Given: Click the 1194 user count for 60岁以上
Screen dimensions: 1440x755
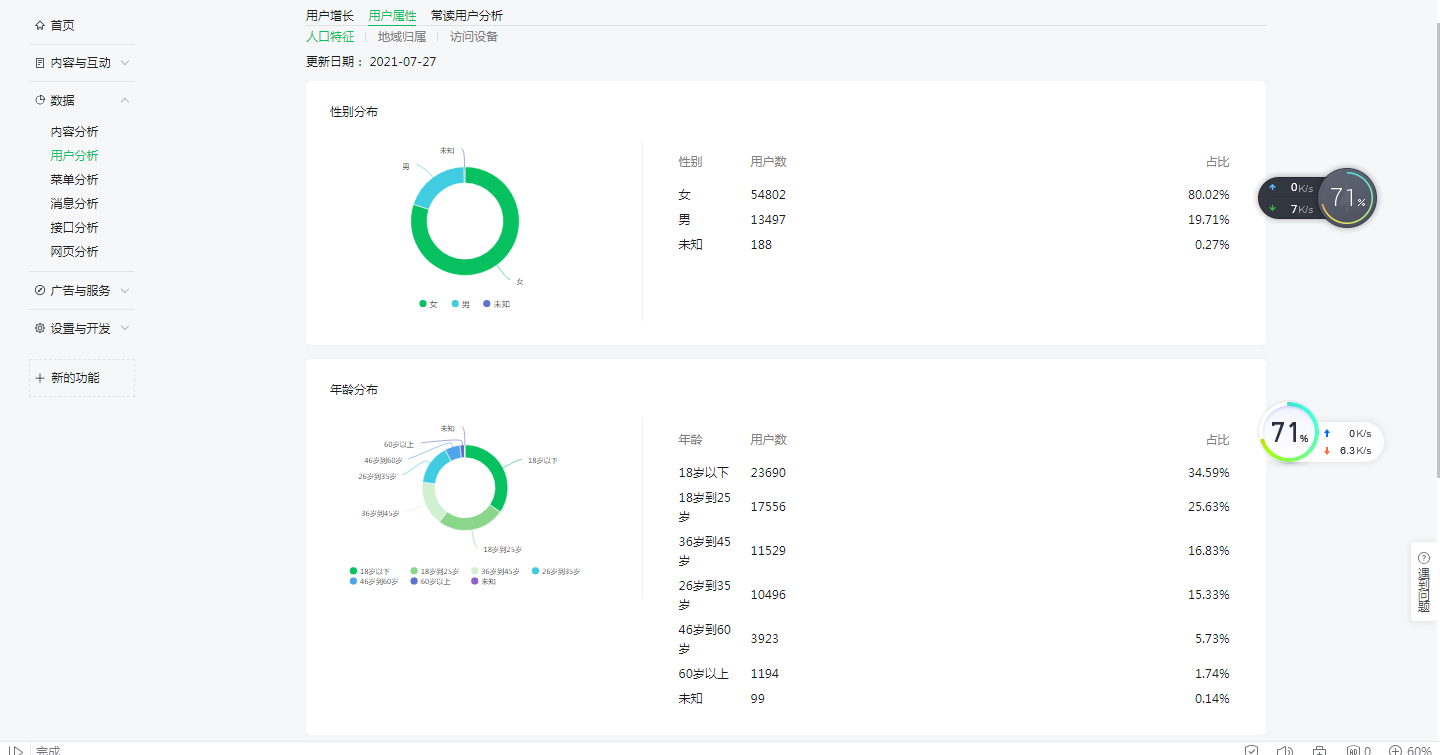Looking at the screenshot, I should [x=765, y=674].
